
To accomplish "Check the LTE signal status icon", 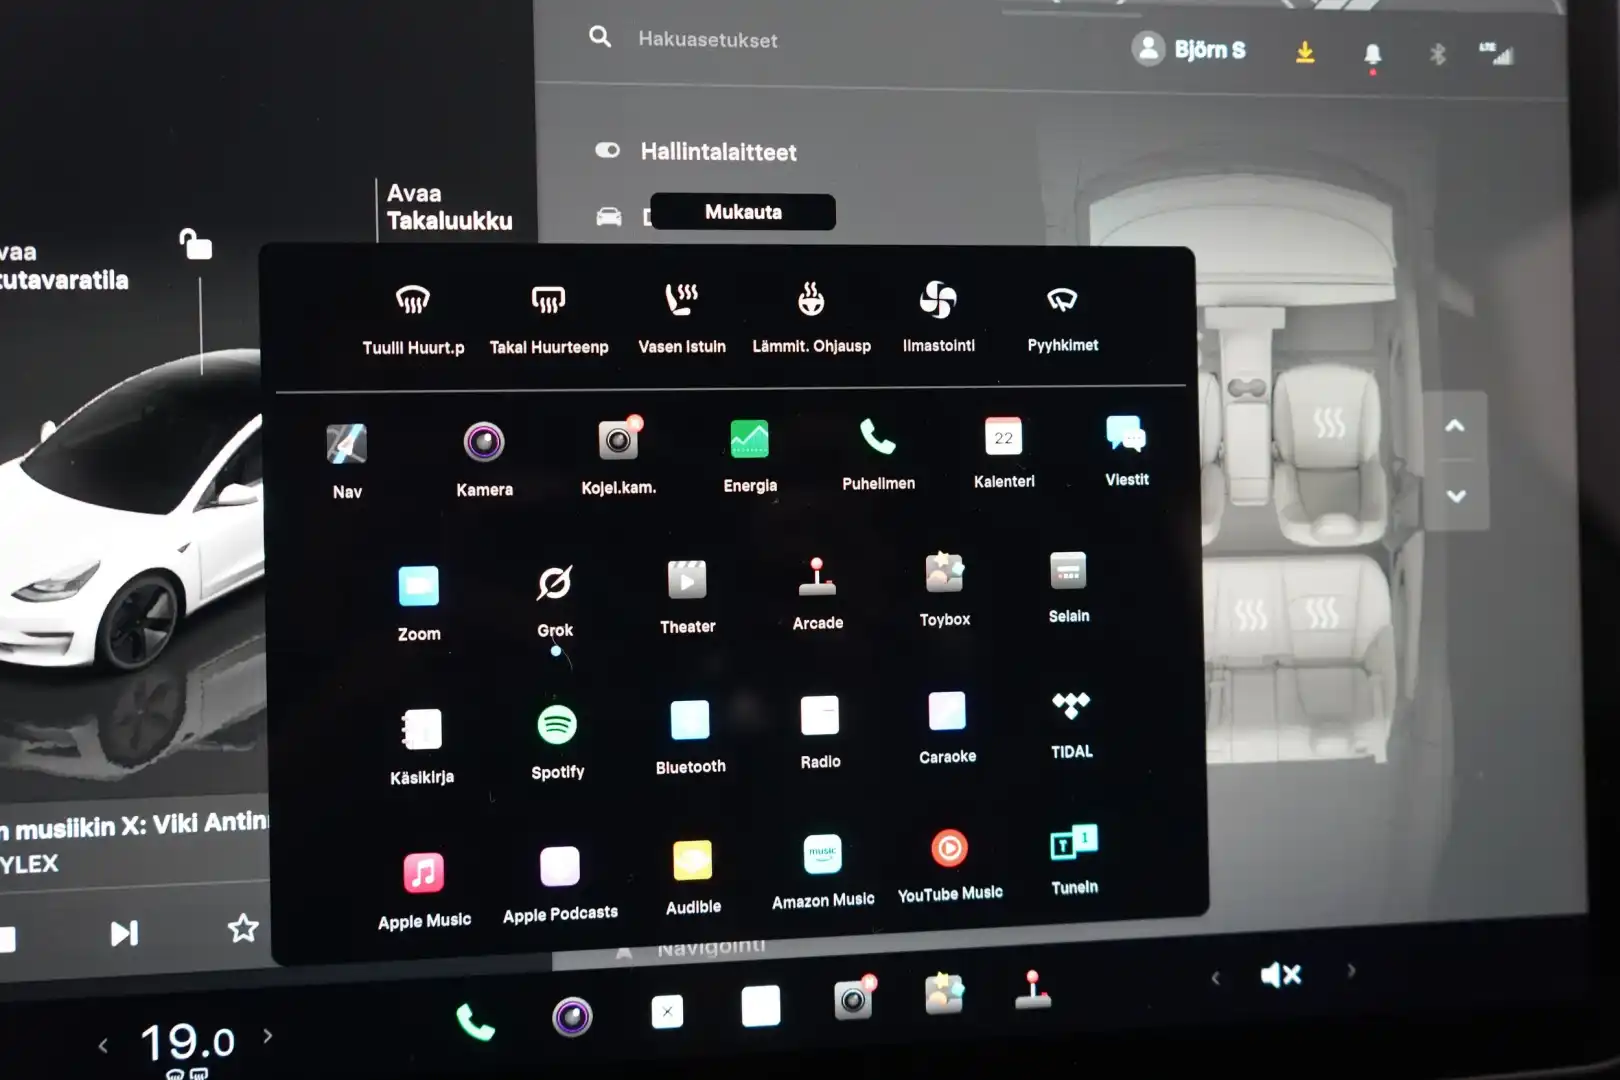I will point(1497,54).
